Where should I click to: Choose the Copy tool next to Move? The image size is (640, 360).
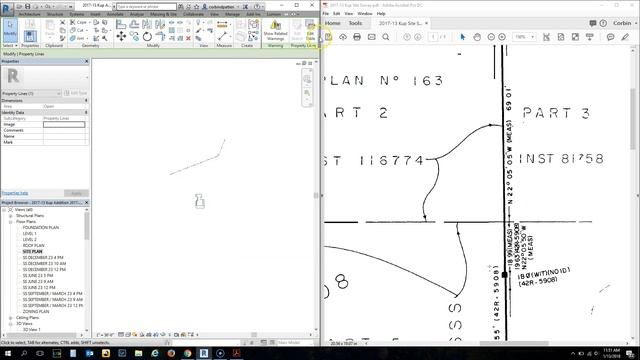tap(134, 37)
